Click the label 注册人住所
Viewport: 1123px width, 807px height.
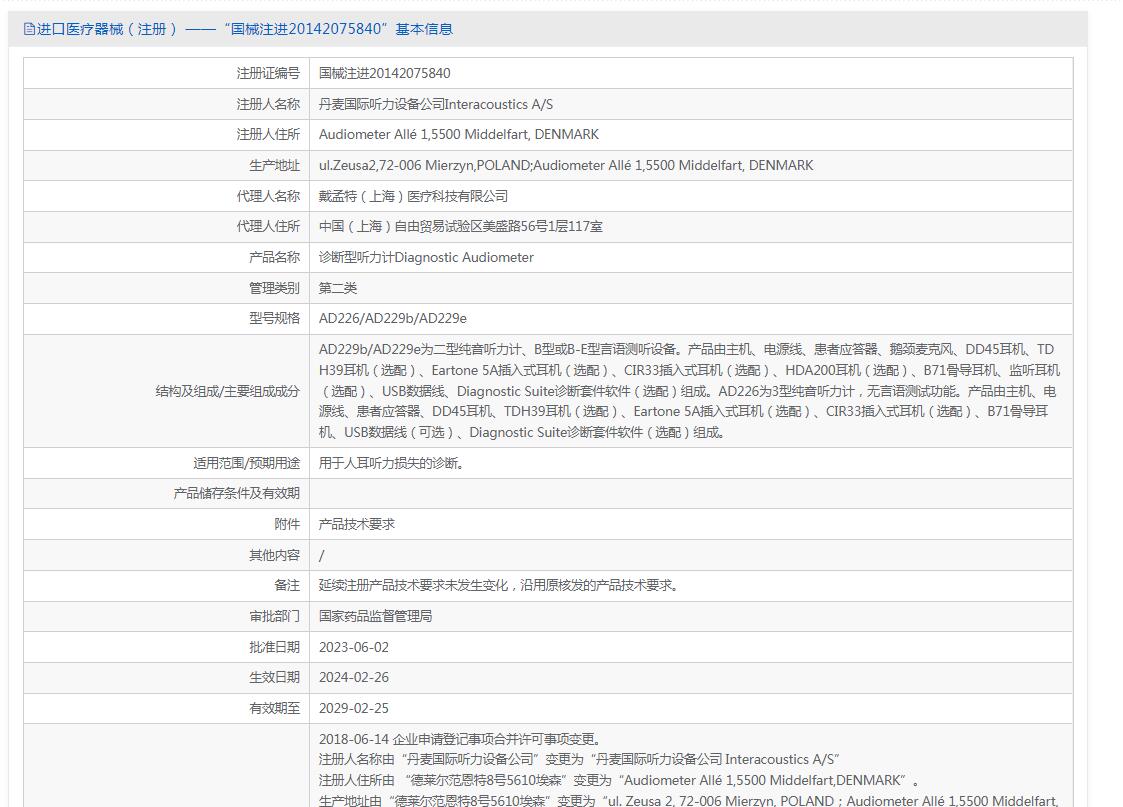pos(268,135)
